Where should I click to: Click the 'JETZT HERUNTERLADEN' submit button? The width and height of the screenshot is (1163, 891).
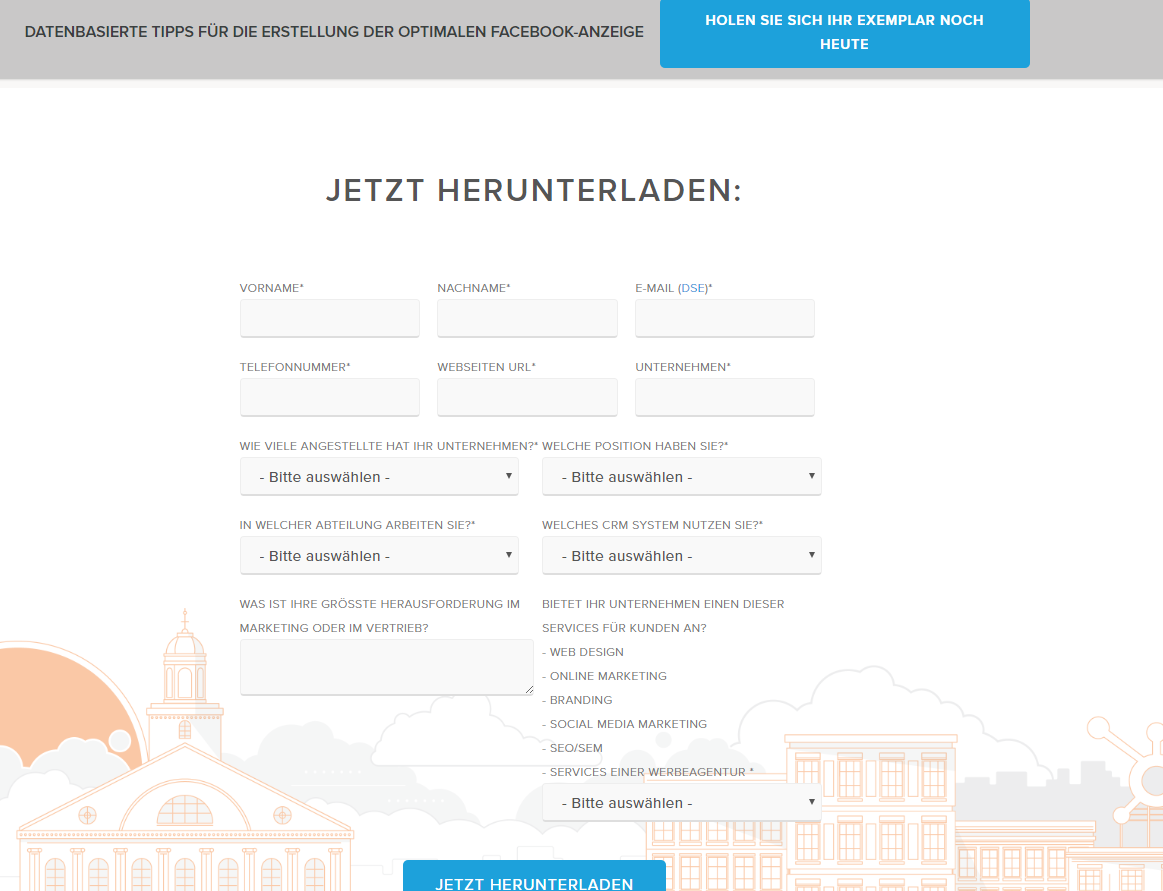click(x=534, y=880)
